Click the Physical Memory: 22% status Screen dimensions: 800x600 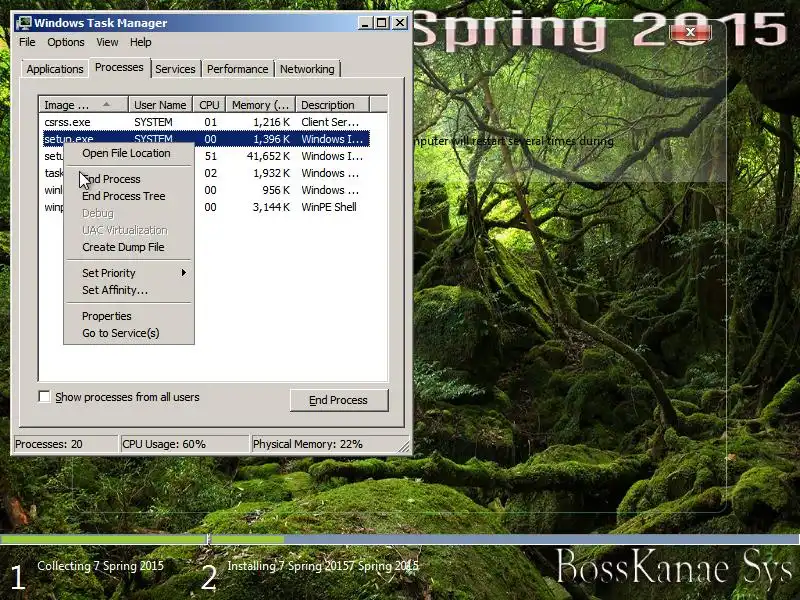(x=330, y=444)
